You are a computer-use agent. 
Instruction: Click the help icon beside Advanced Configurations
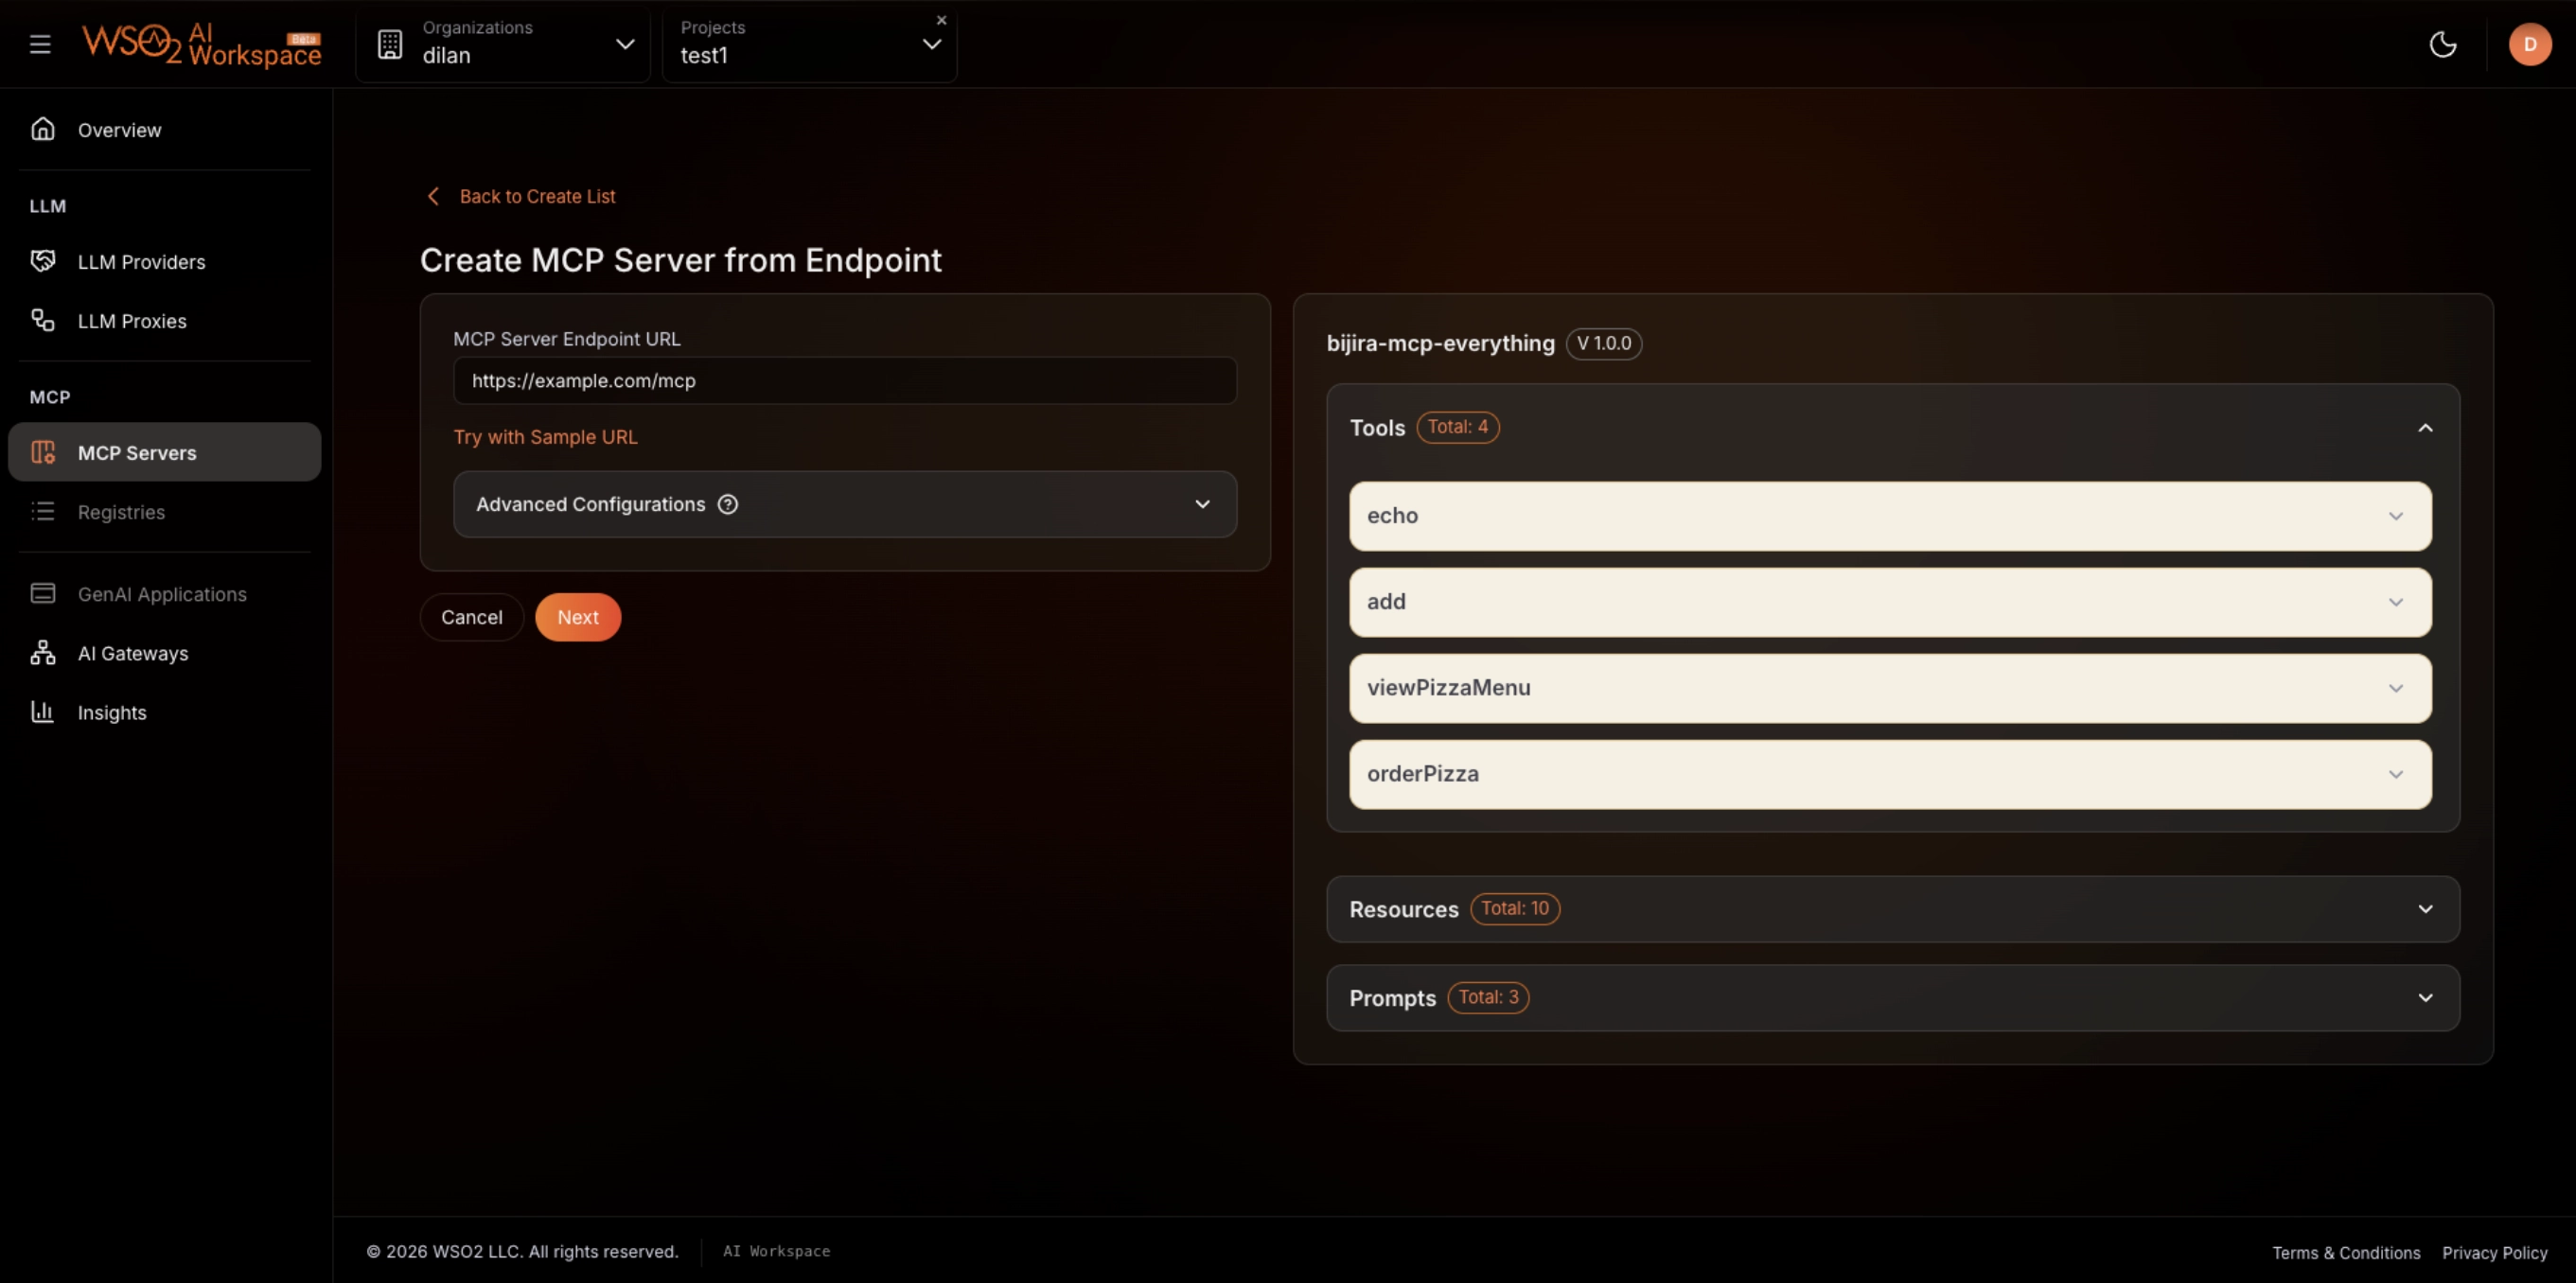(728, 504)
